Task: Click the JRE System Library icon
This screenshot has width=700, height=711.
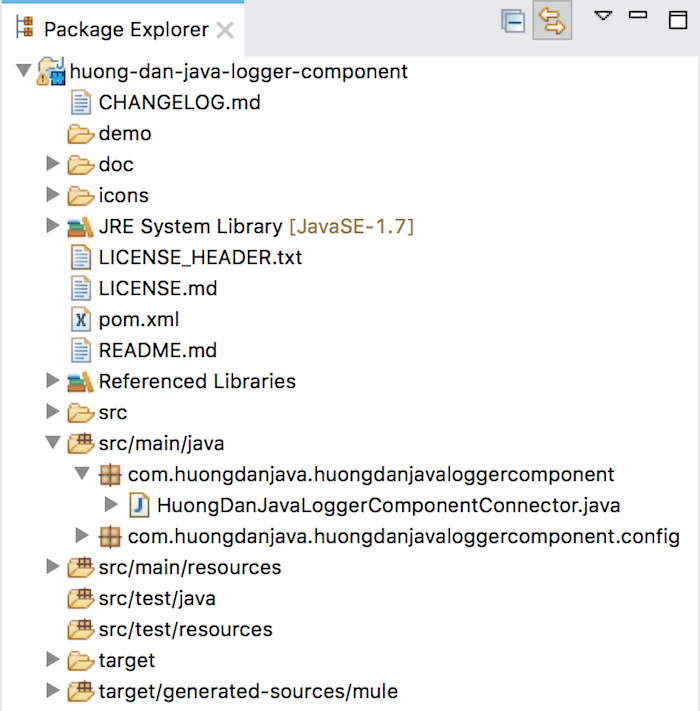Action: point(80,227)
